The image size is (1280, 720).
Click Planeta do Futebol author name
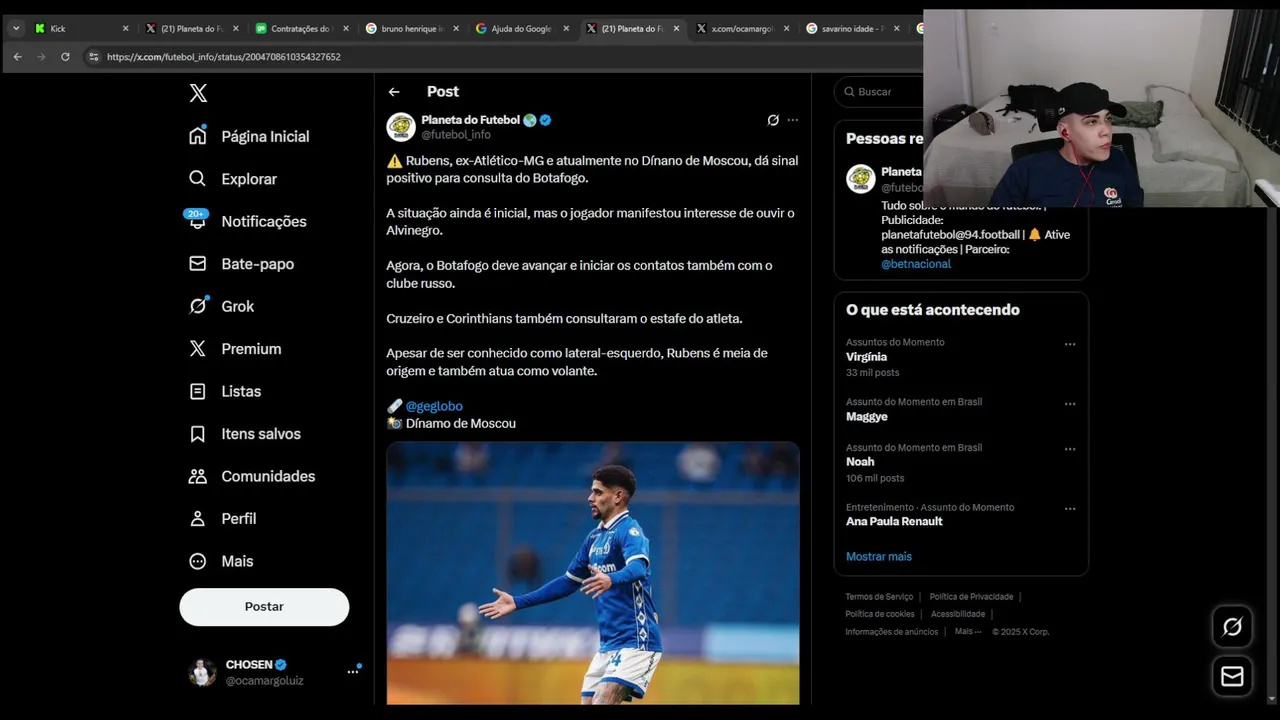tap(471, 120)
